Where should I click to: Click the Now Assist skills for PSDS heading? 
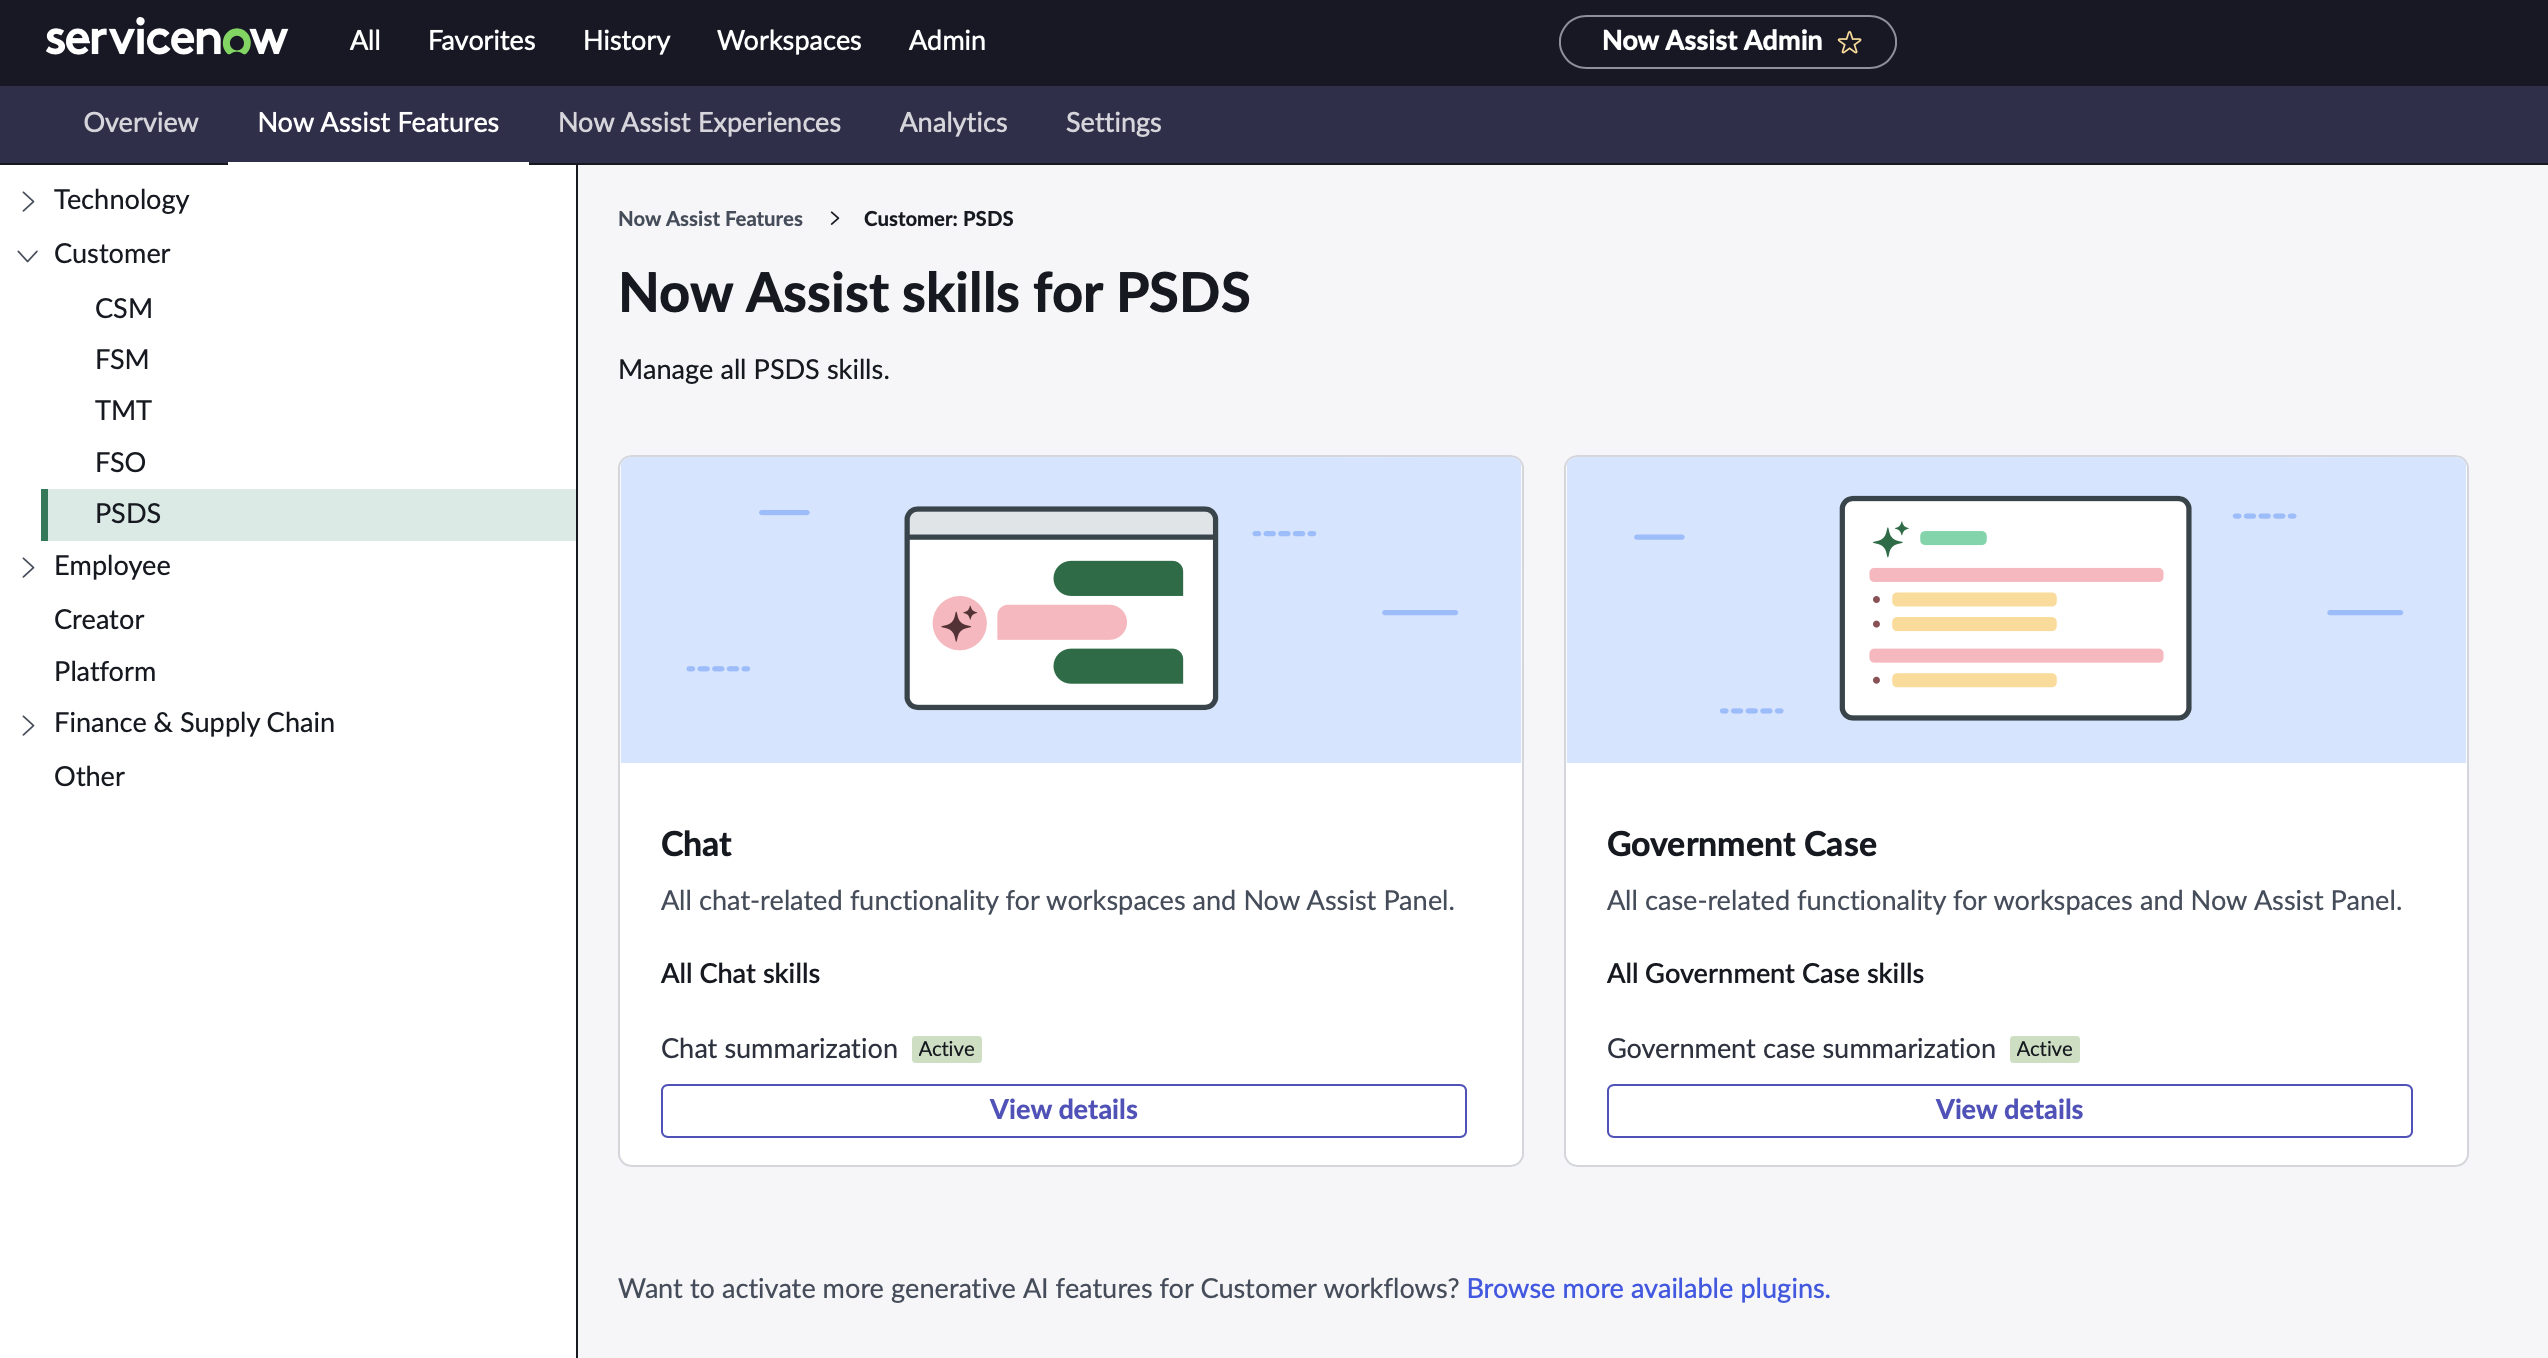934,293
